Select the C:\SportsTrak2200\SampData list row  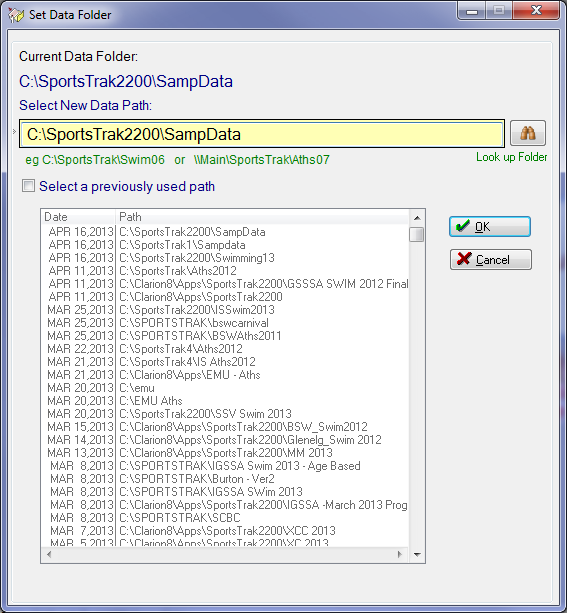pyautogui.click(x=225, y=232)
